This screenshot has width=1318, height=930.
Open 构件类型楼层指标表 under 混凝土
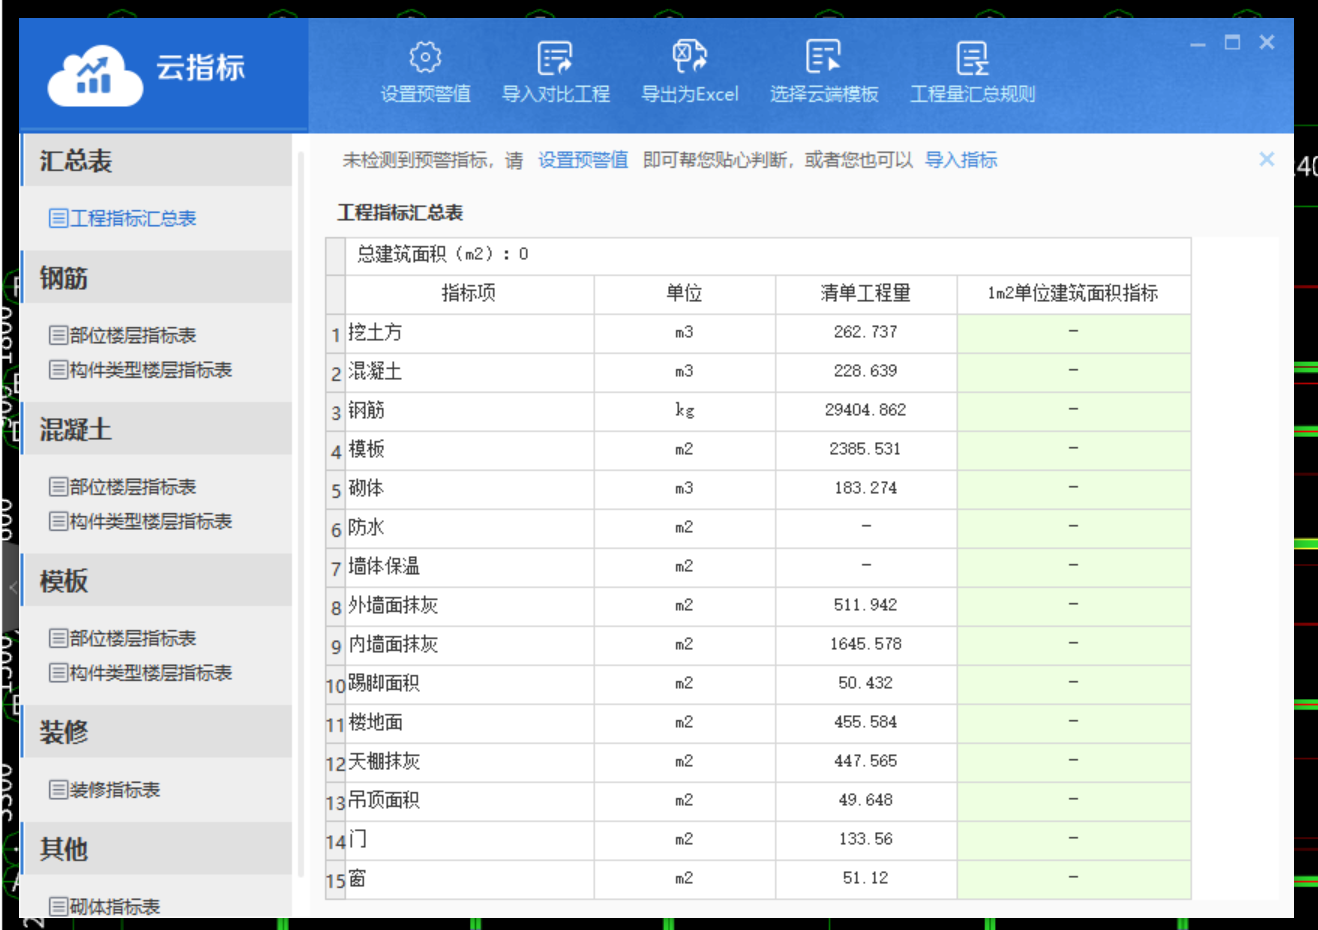[141, 521]
